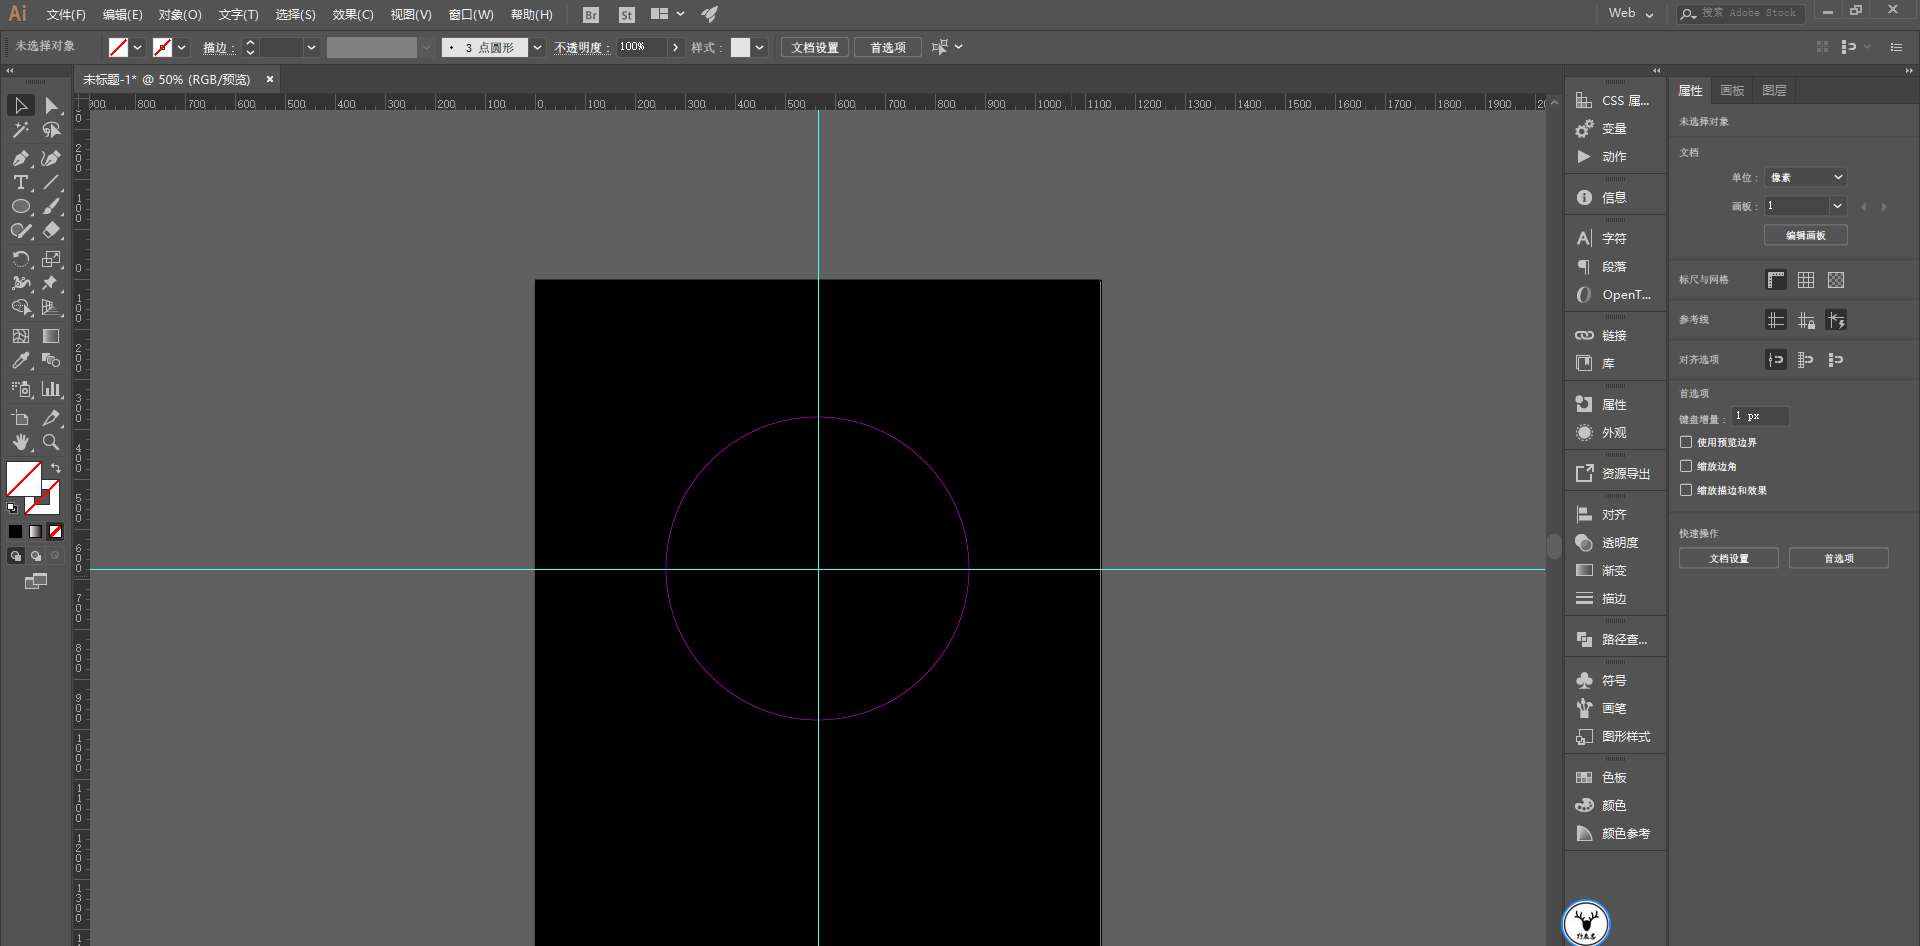
Task: Enable Use Preview Bounds checkbox
Action: click(x=1686, y=442)
